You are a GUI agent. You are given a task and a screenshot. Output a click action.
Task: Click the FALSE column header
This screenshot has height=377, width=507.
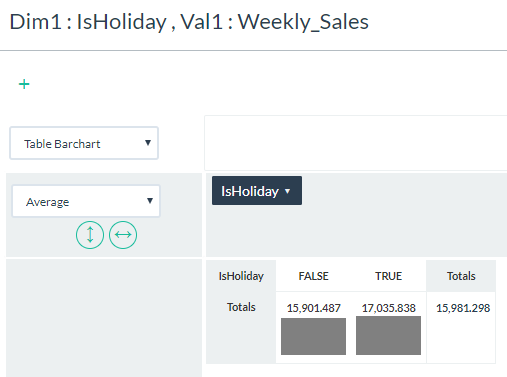(313, 276)
